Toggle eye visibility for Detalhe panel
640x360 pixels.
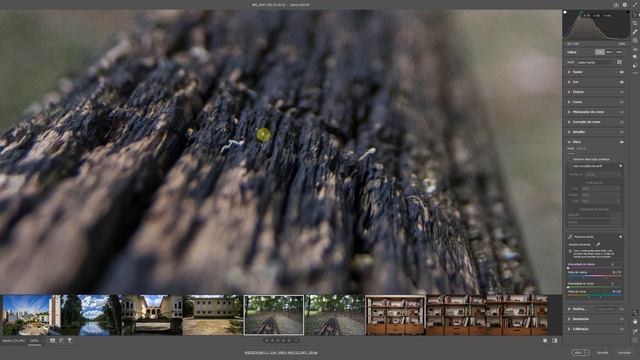621,132
